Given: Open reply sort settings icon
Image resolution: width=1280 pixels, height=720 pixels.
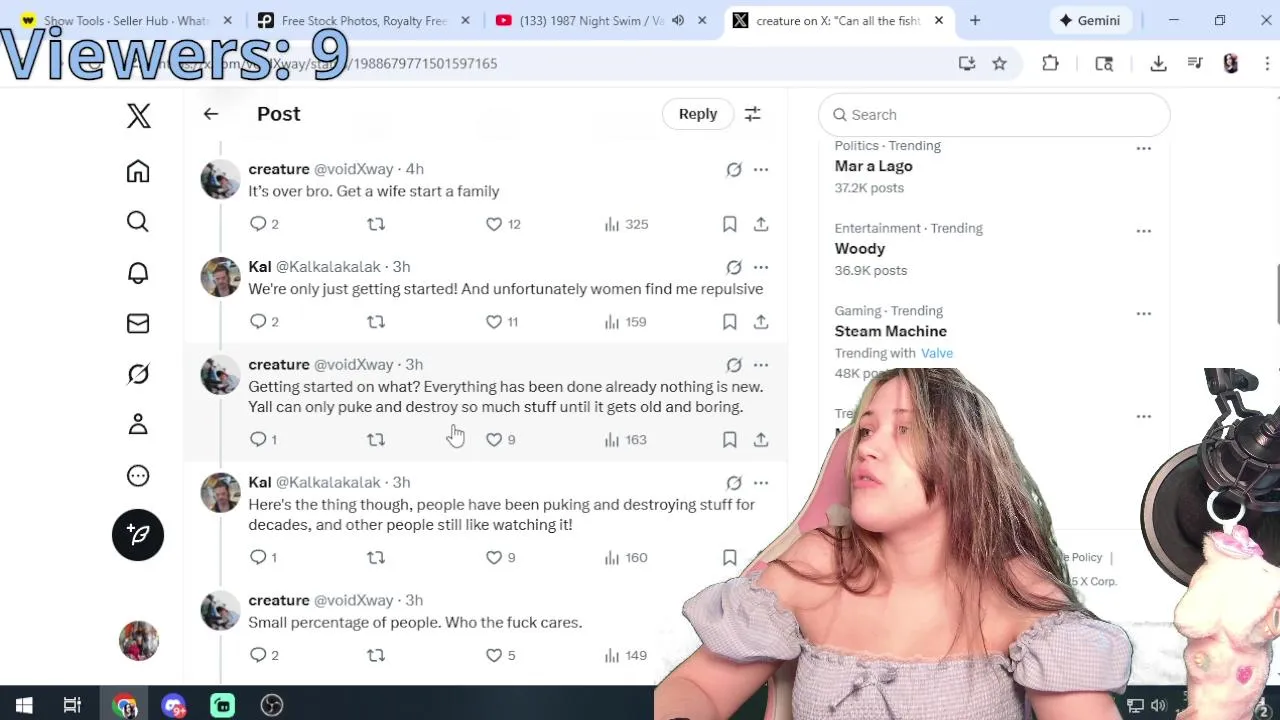Looking at the screenshot, I should tap(753, 114).
